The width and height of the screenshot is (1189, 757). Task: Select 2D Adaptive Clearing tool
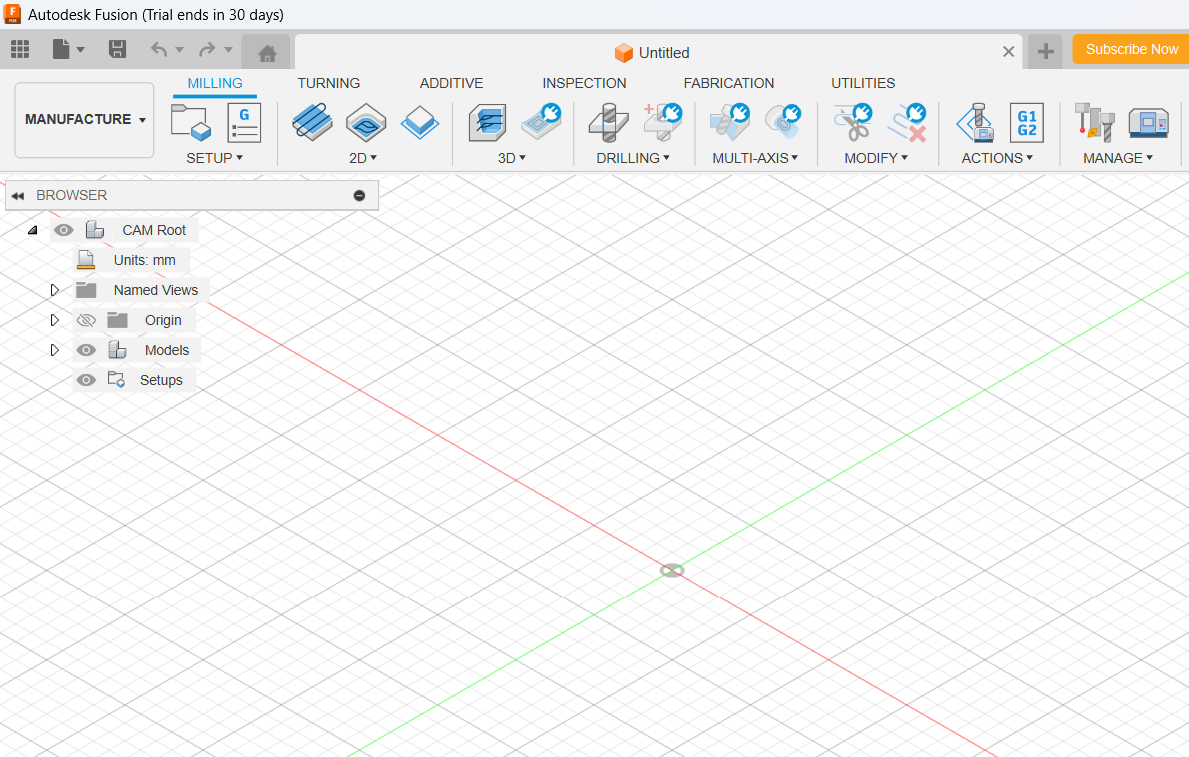[312, 122]
